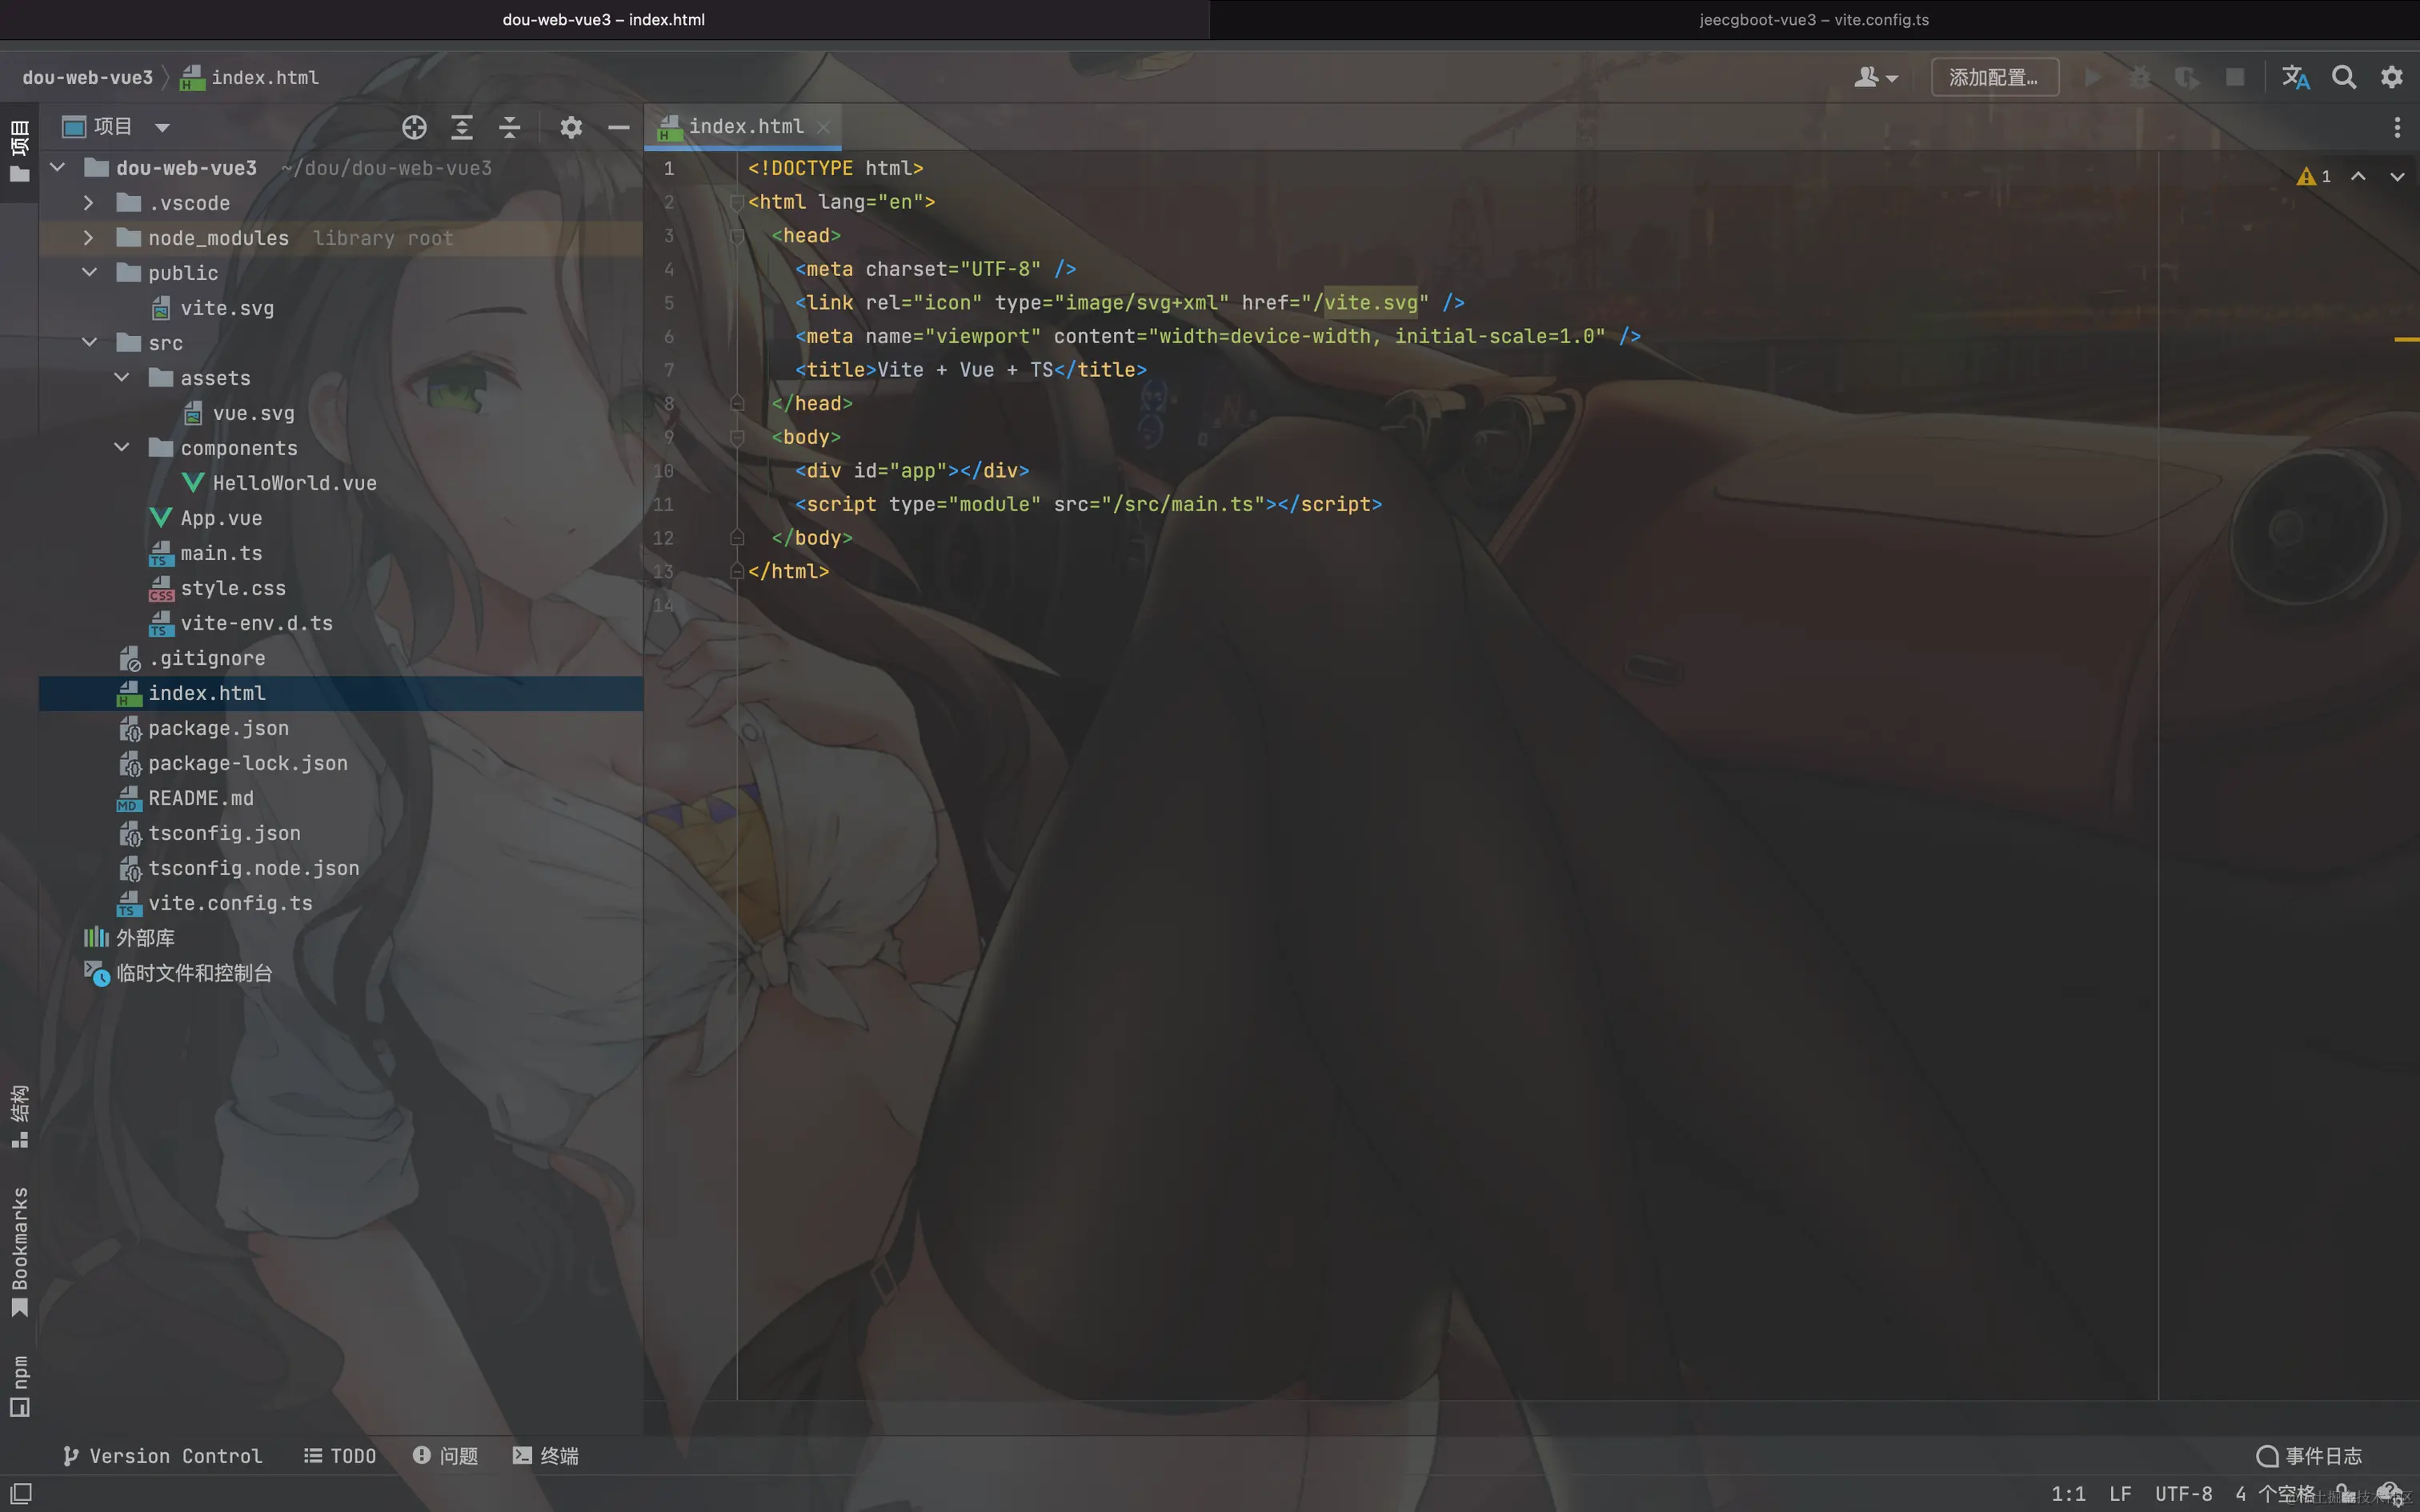Open project panel gear options
Screen dimensions: 2420x1512
click(x=571, y=127)
